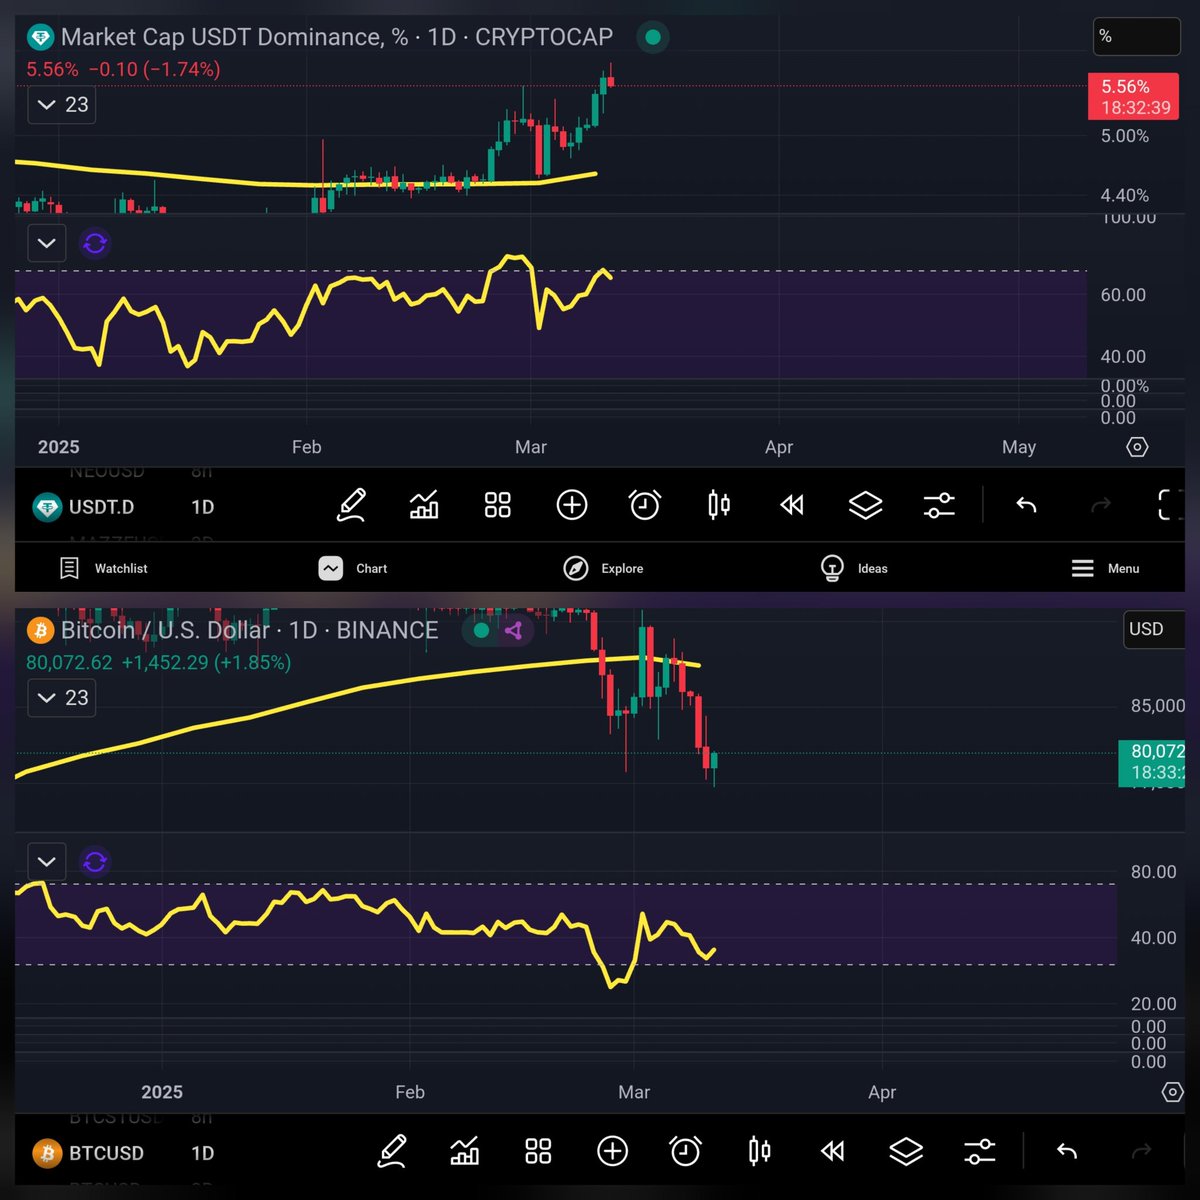
Task: Open the chart type selector above BTCUSD
Action: [465, 1151]
